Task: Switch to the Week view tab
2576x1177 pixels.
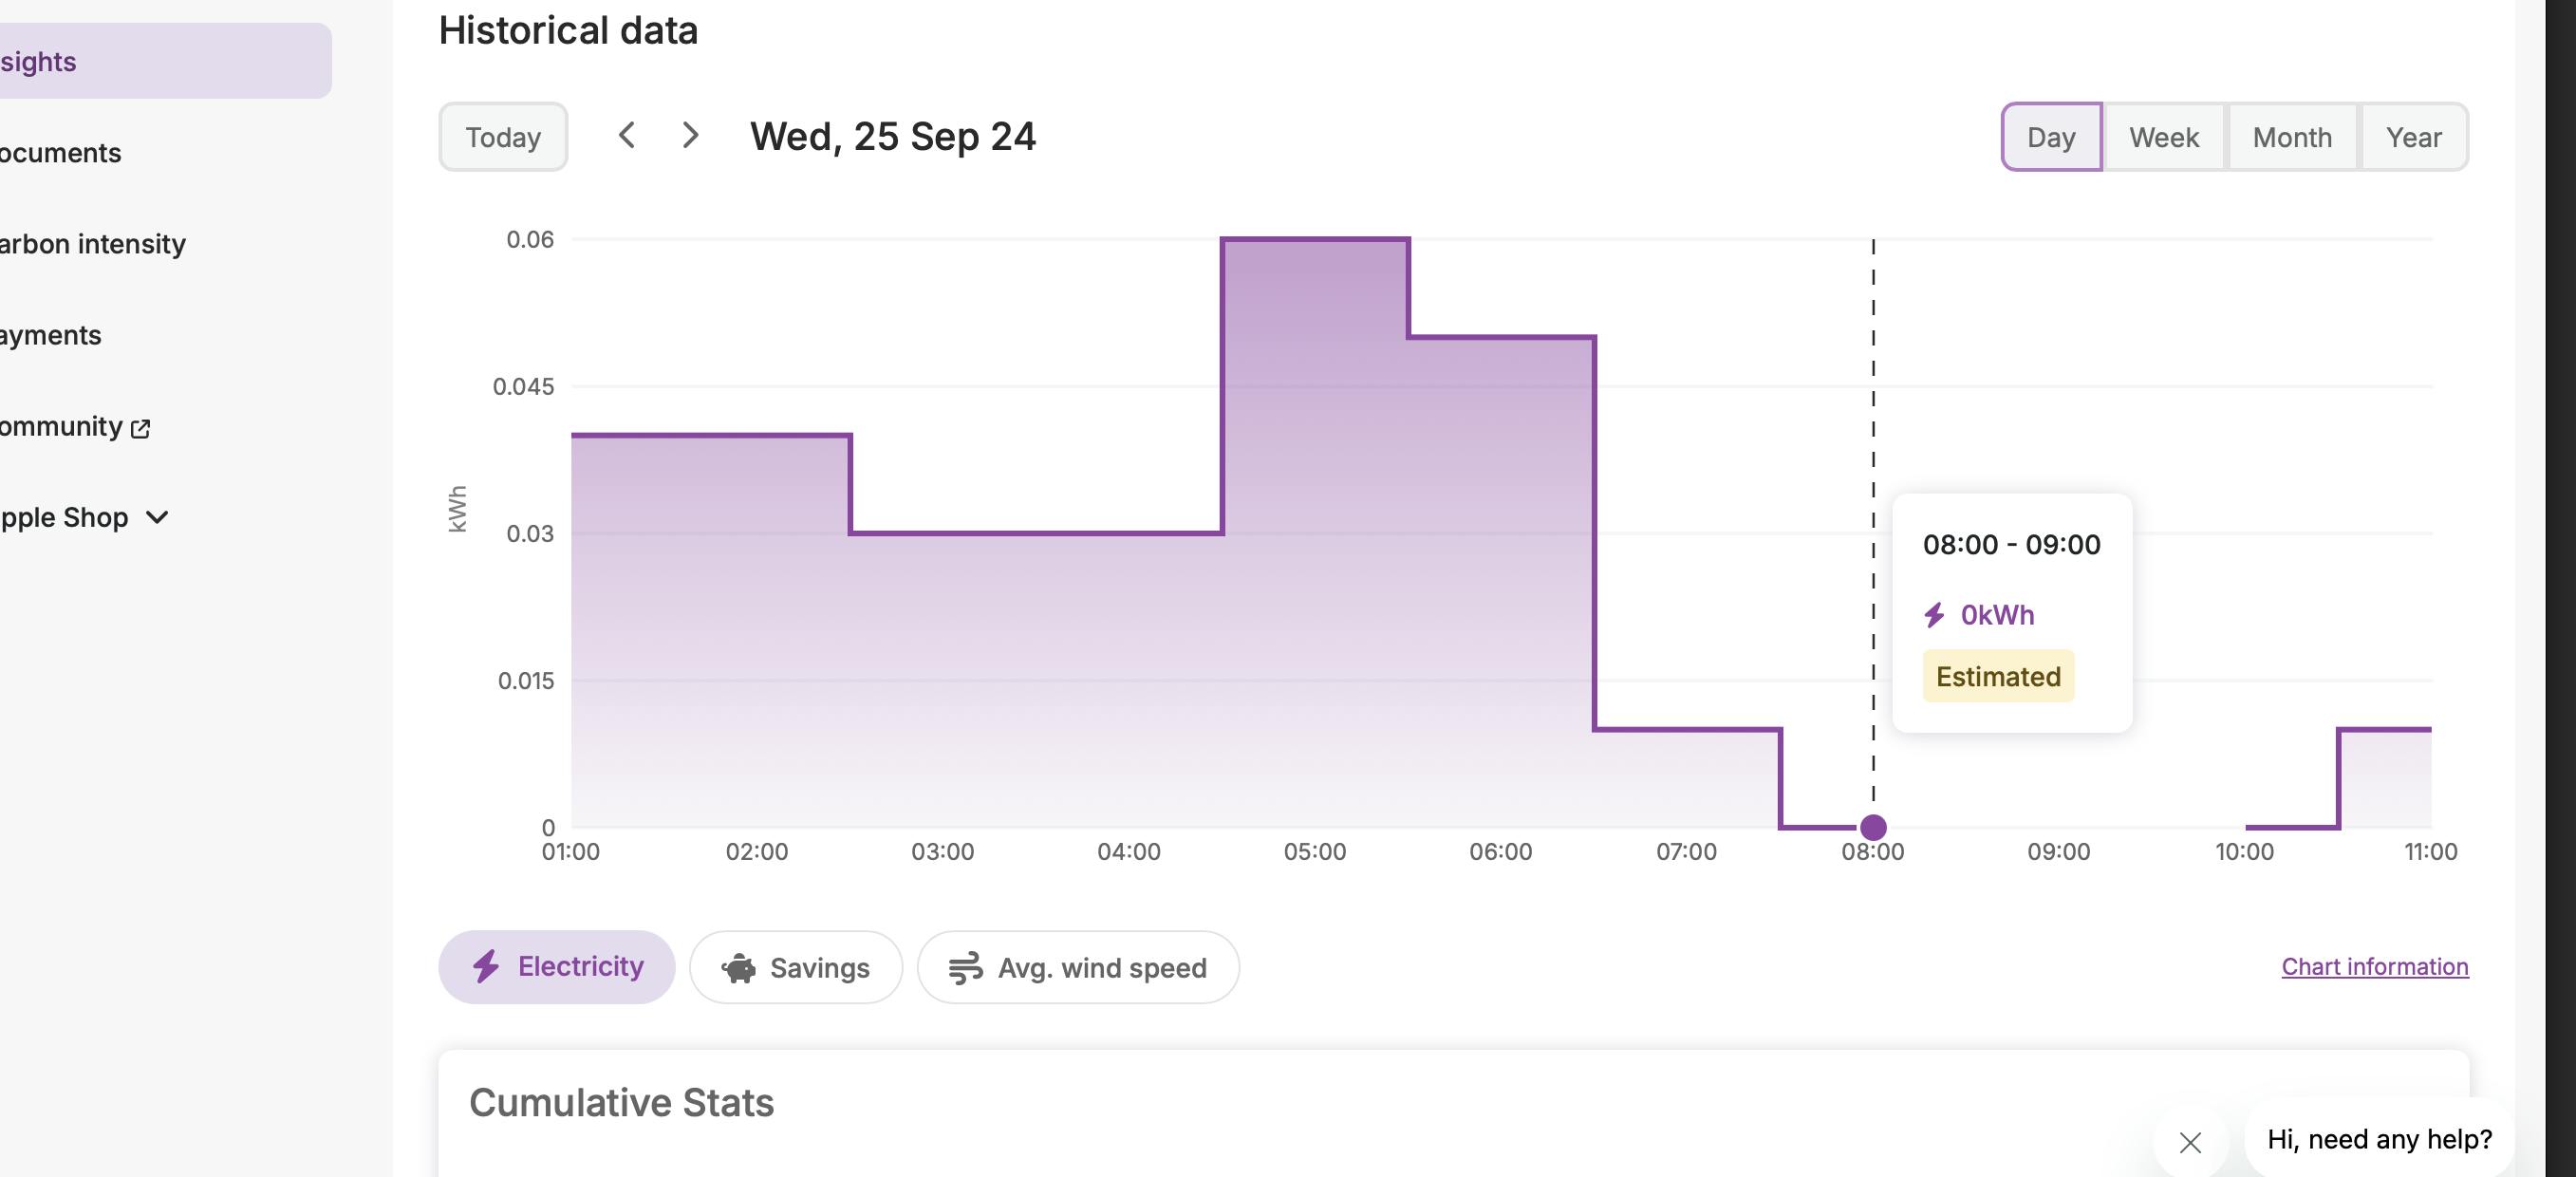Action: (2164, 137)
